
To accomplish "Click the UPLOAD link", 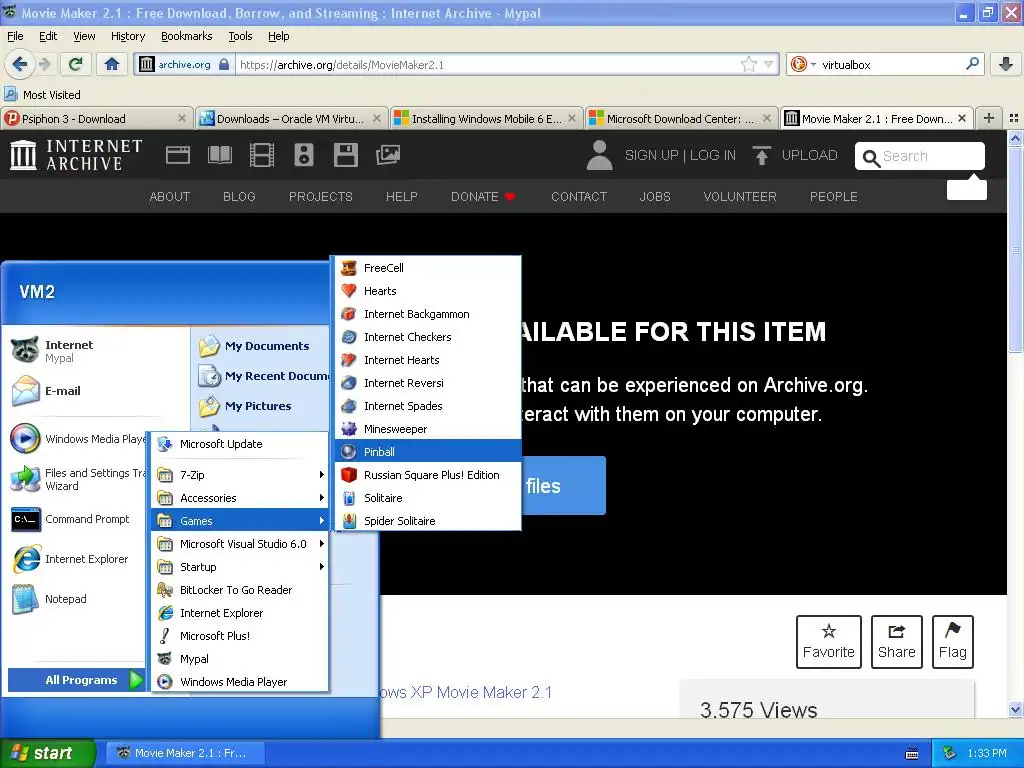I will pos(795,155).
